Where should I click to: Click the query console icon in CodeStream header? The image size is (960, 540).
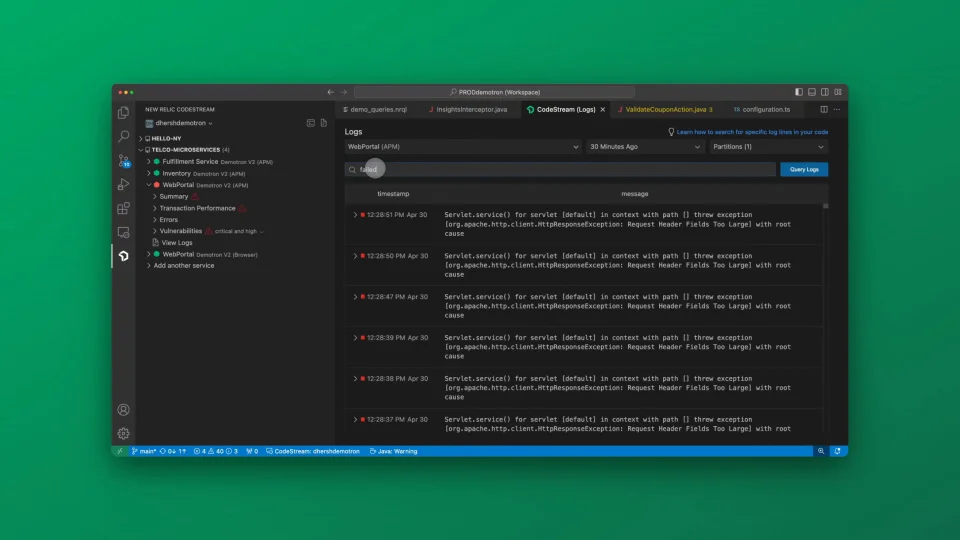[311, 123]
